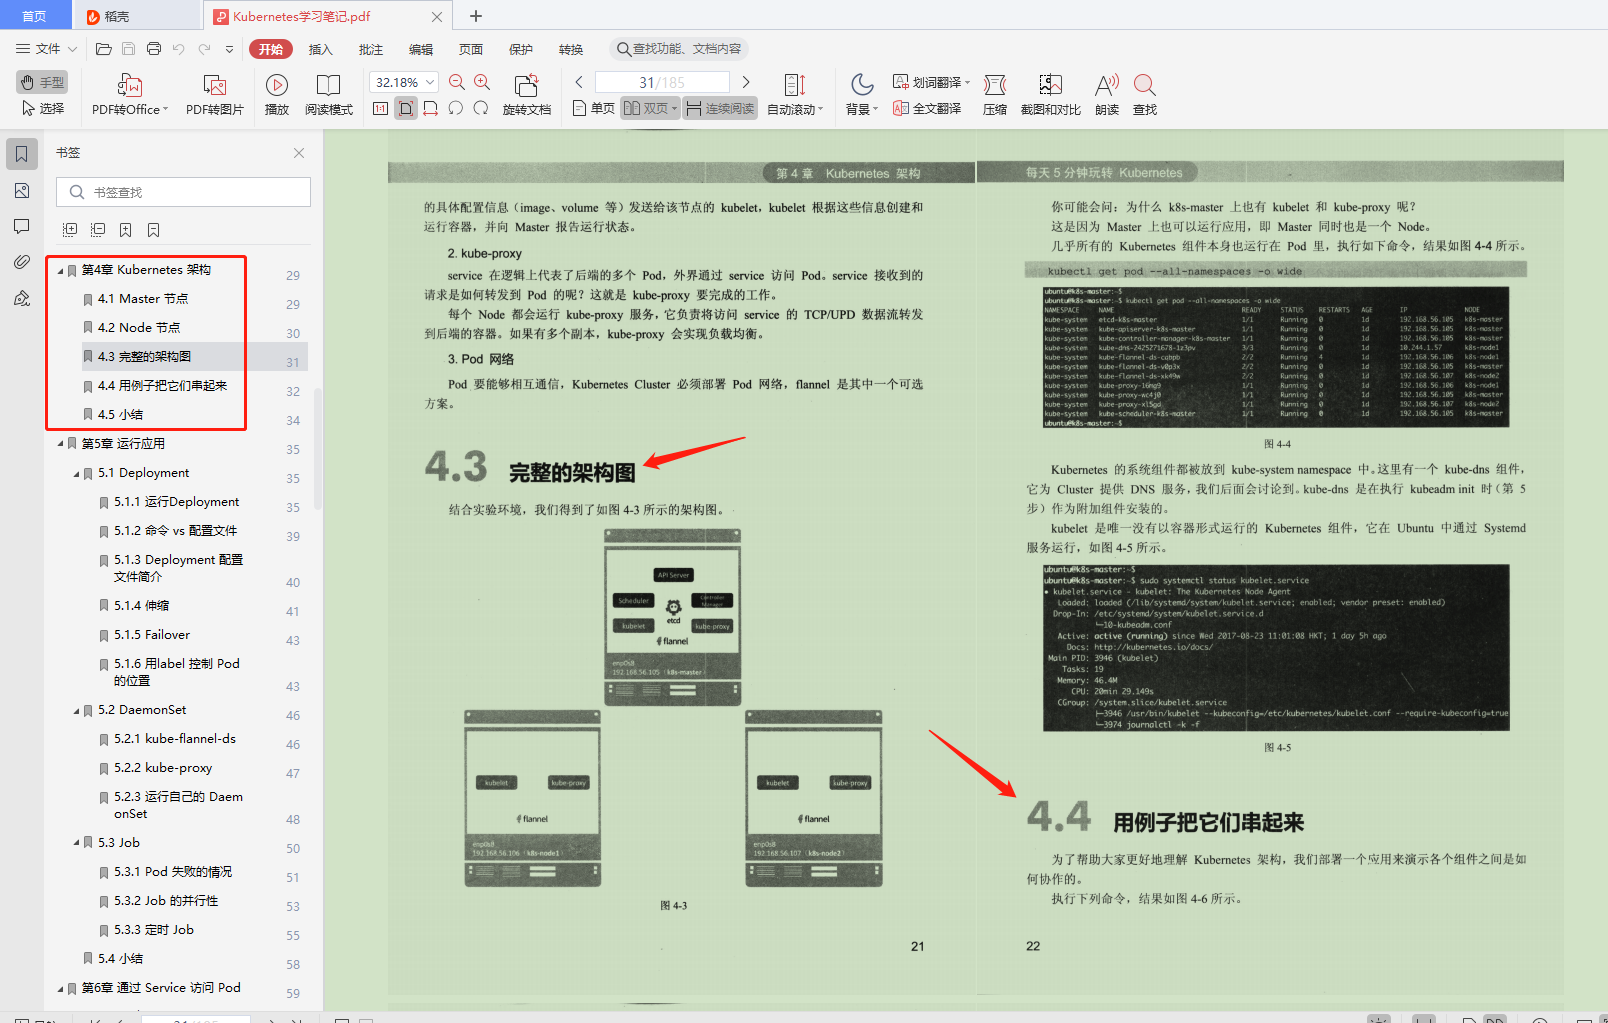Image resolution: width=1608 pixels, height=1023 pixels.
Task: Open the 文件 file menu dropdown
Action: (47, 48)
